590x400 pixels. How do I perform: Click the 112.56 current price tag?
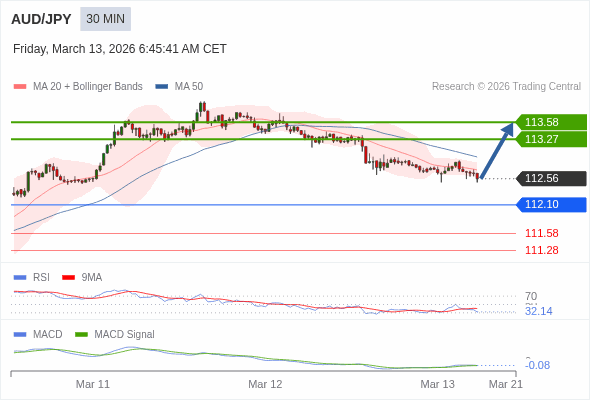tap(551, 178)
